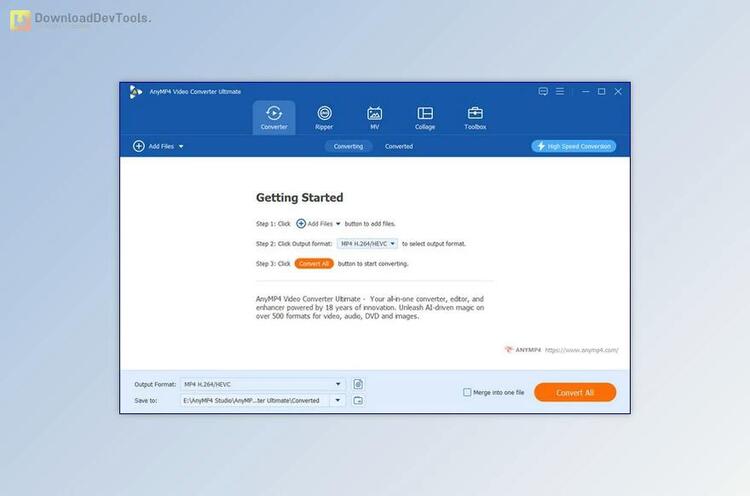Open the Toolbox tab
This screenshot has height=496, width=750.
pos(475,118)
